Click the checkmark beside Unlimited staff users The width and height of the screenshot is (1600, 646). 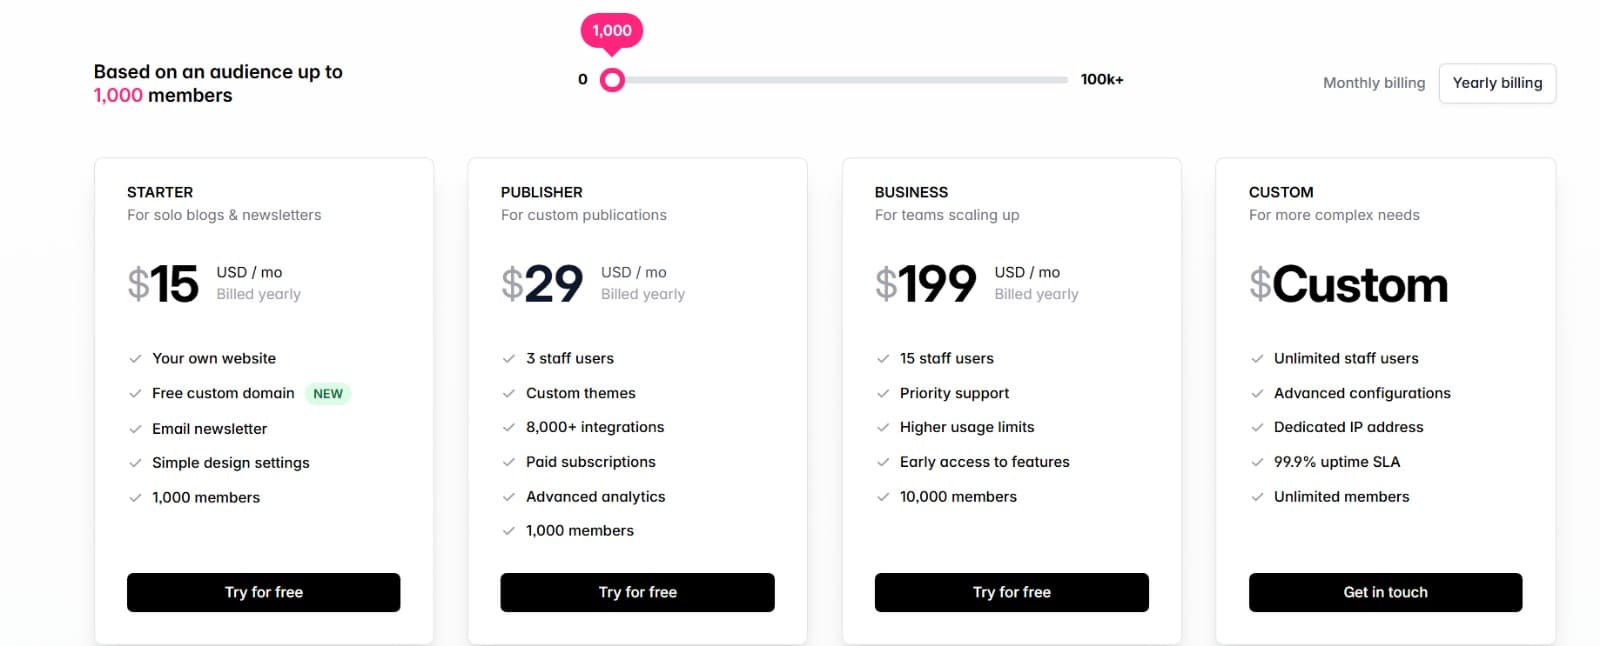pyautogui.click(x=1256, y=357)
